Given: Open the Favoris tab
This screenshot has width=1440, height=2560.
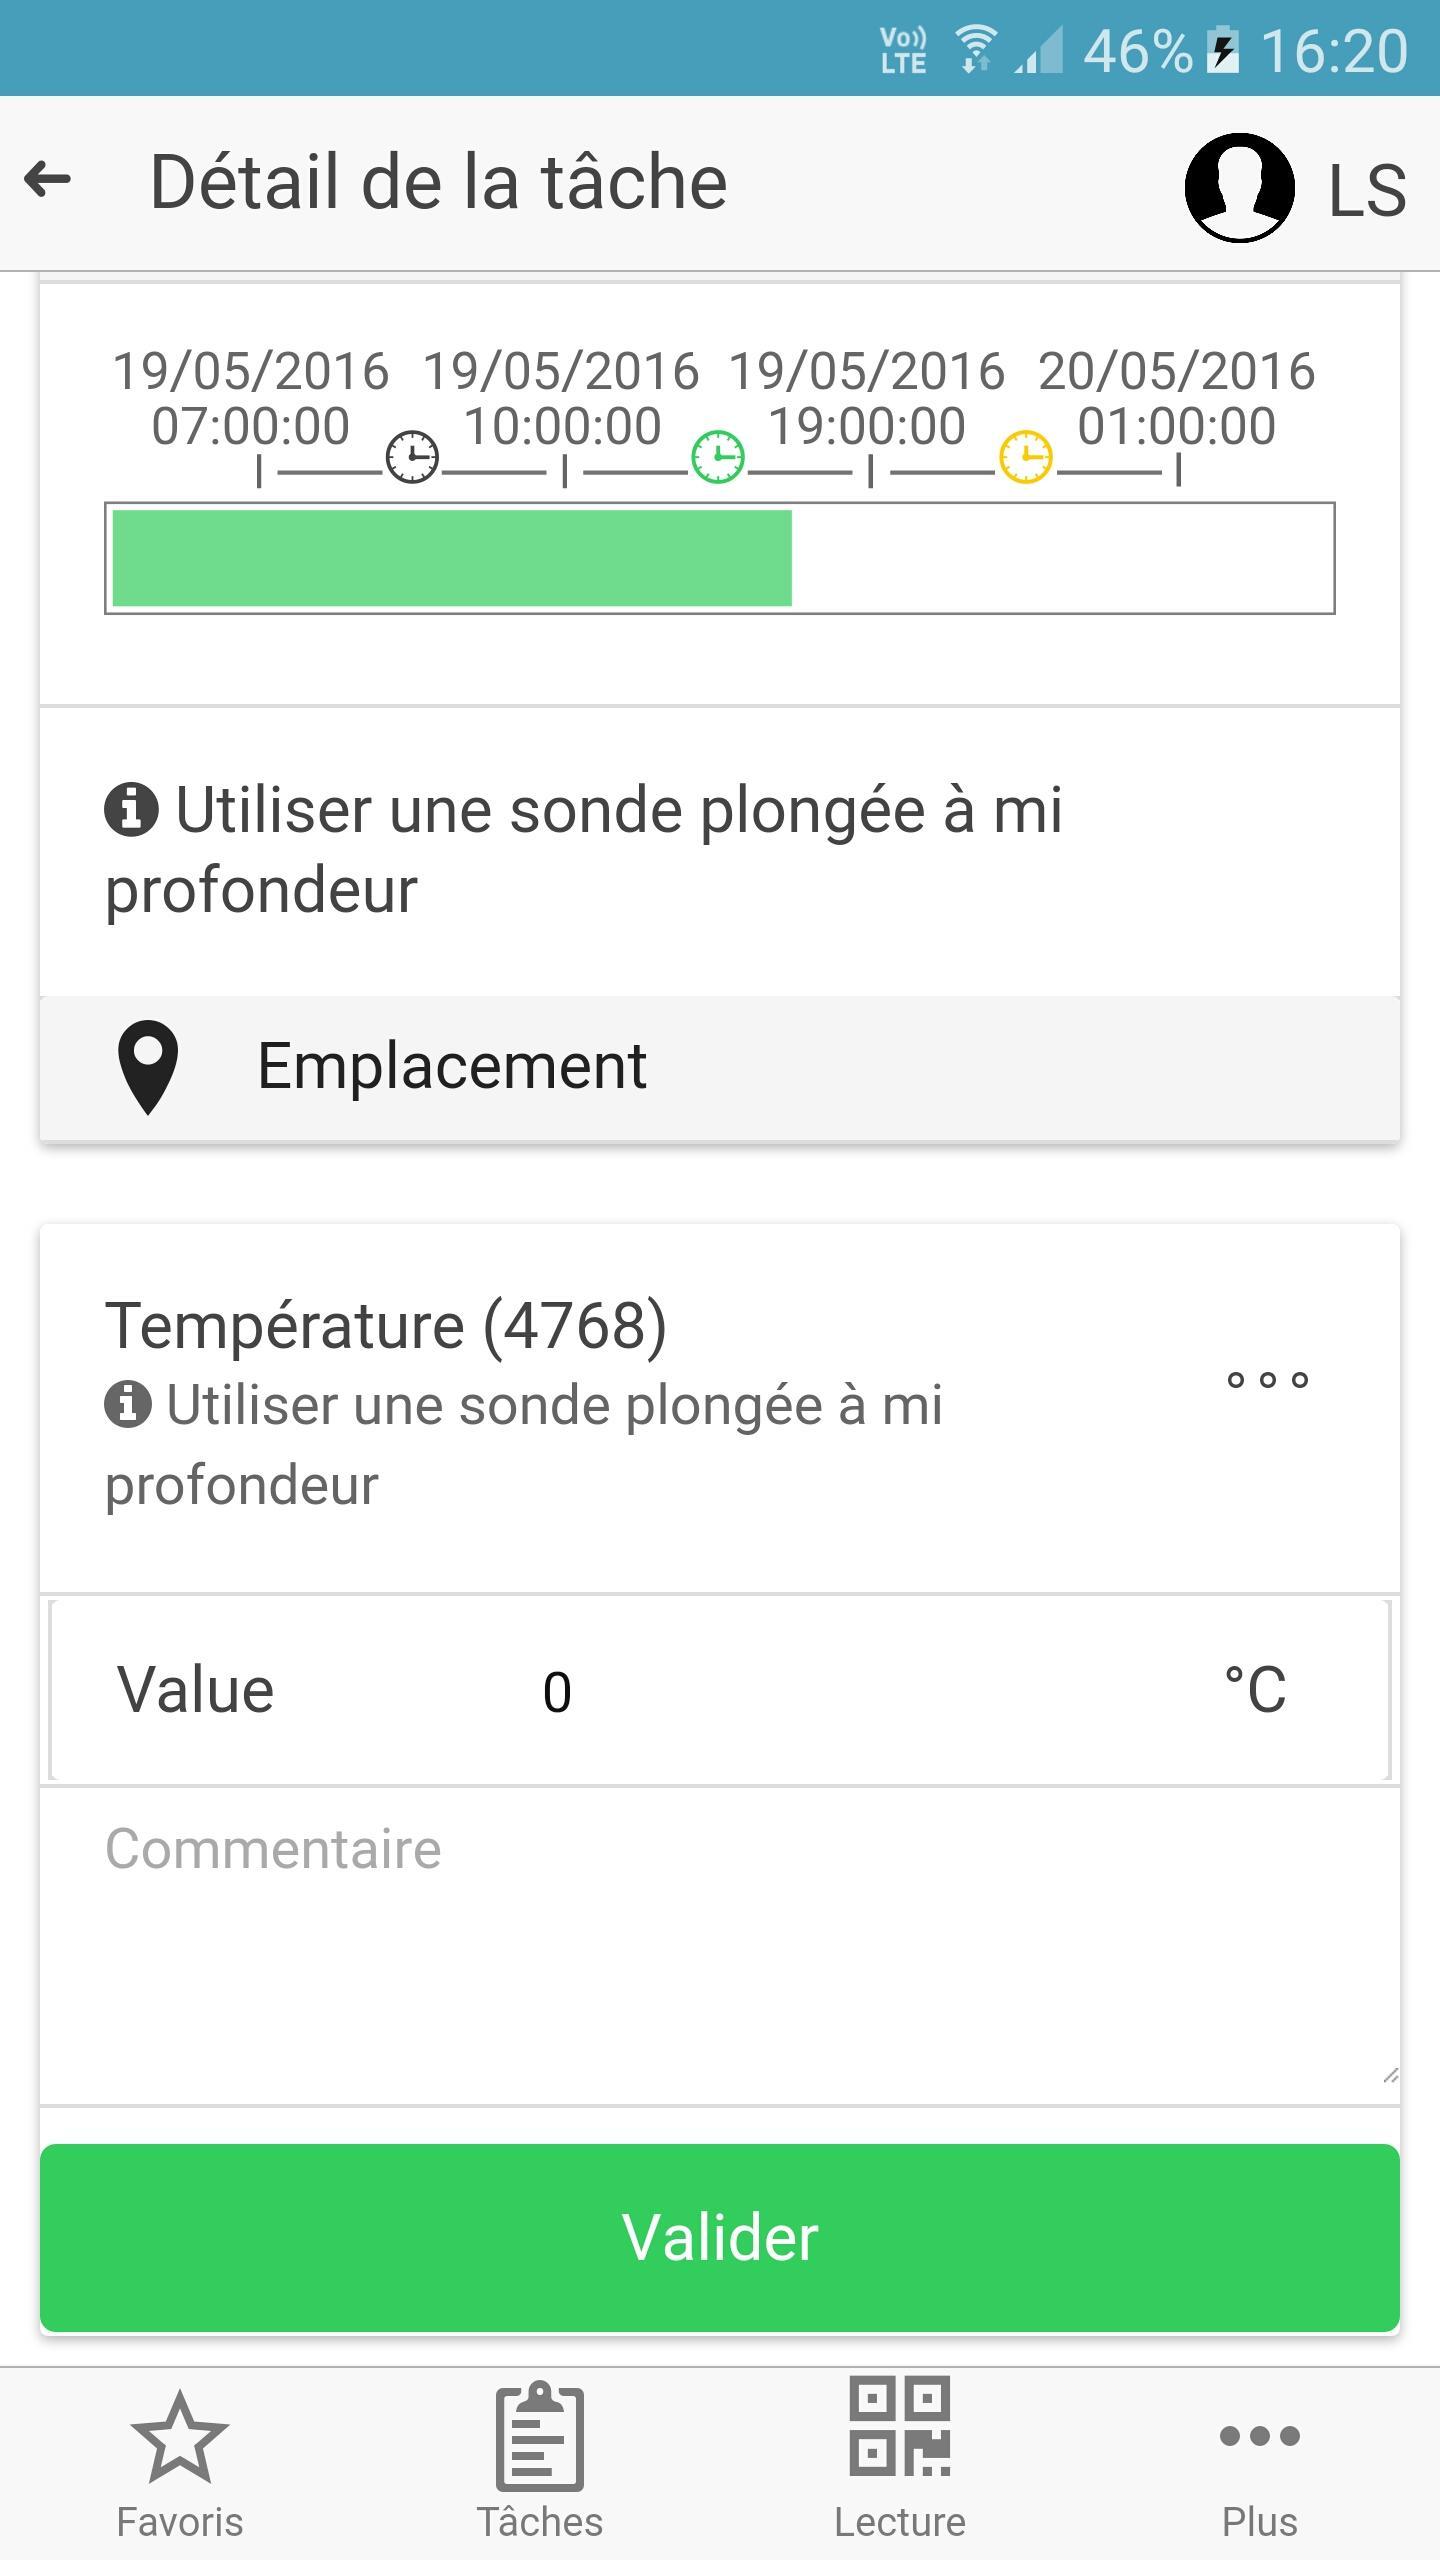Looking at the screenshot, I should (x=180, y=2467).
